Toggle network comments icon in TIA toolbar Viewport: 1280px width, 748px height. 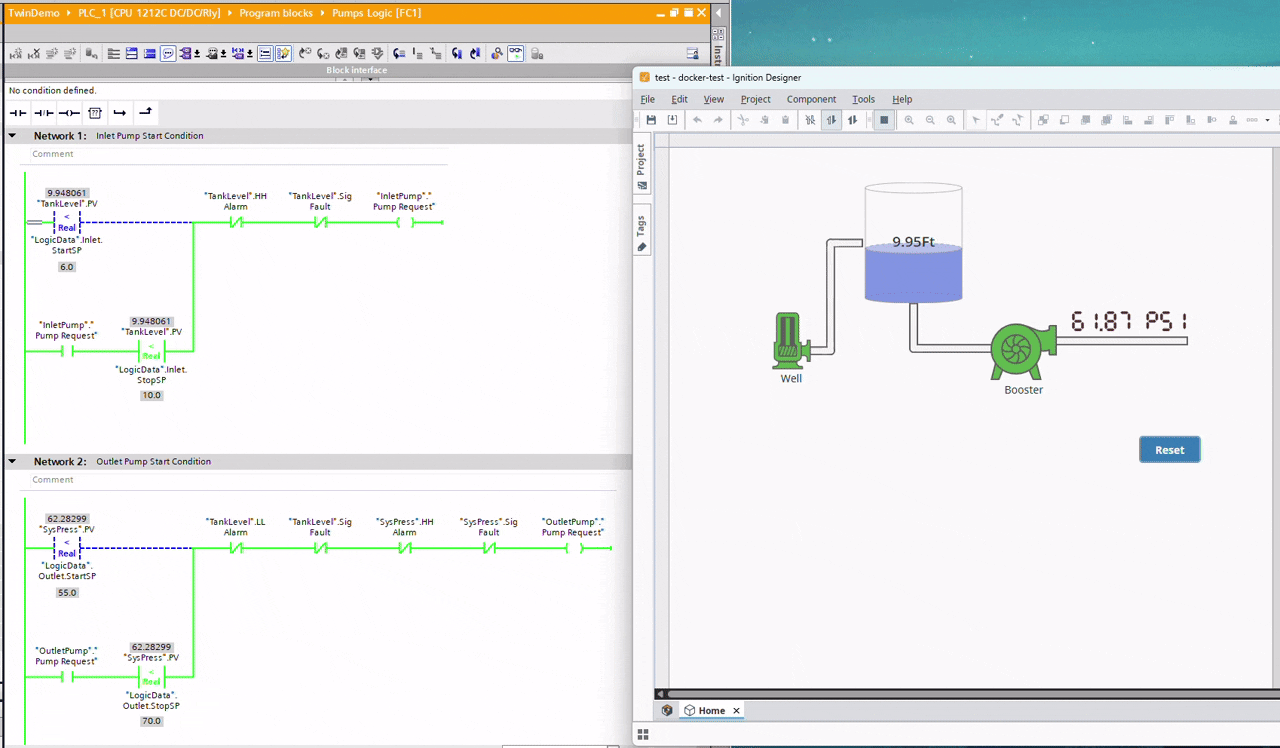click(x=168, y=54)
